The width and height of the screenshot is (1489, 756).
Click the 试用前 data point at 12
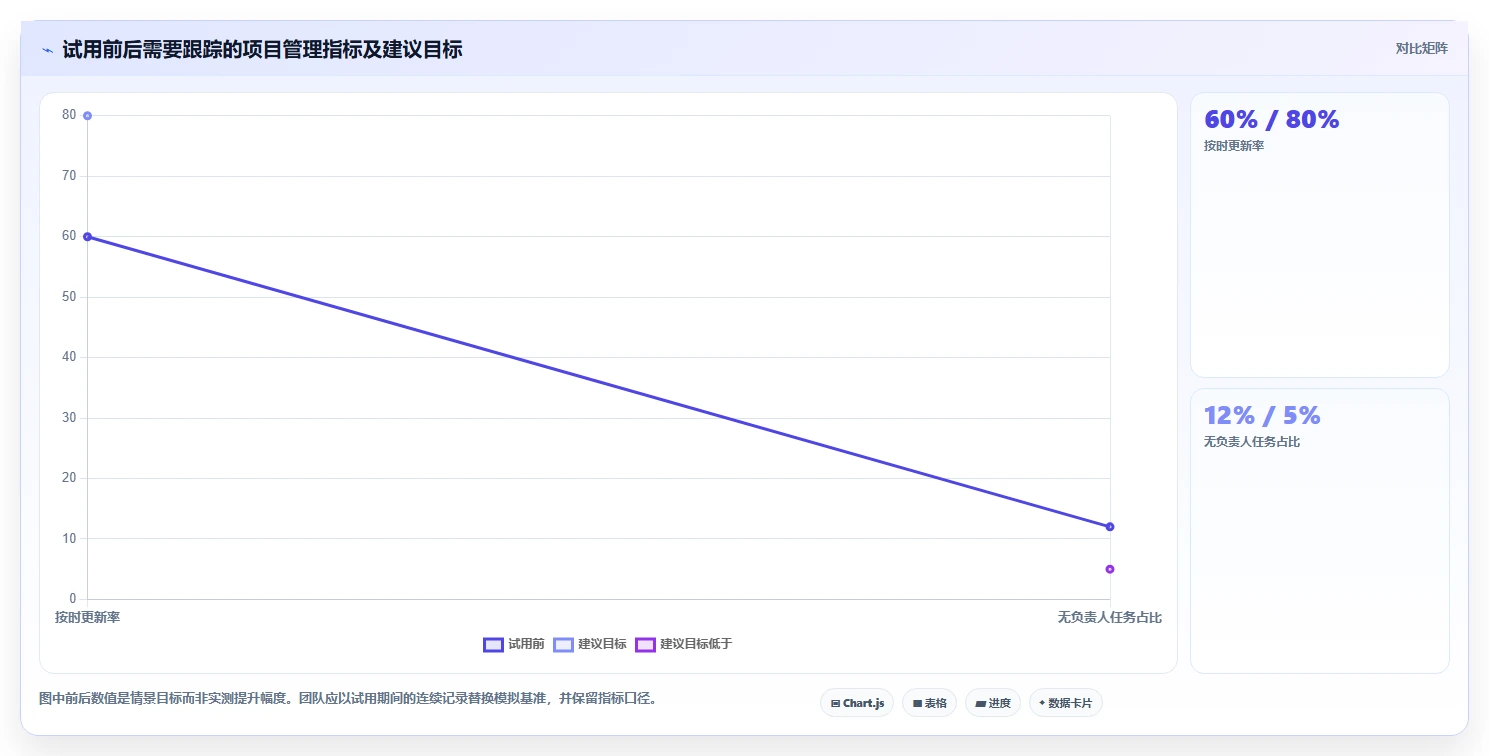[x=1110, y=527]
